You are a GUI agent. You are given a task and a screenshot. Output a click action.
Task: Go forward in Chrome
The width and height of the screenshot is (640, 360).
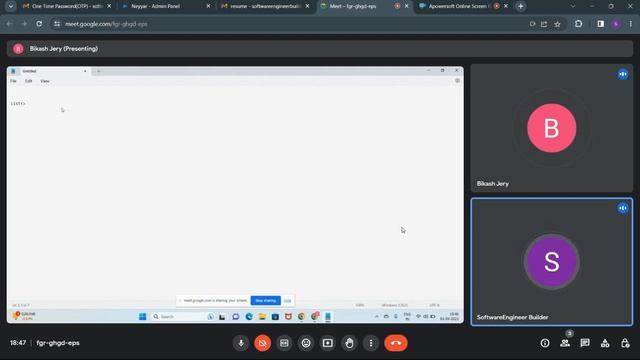coord(24,24)
